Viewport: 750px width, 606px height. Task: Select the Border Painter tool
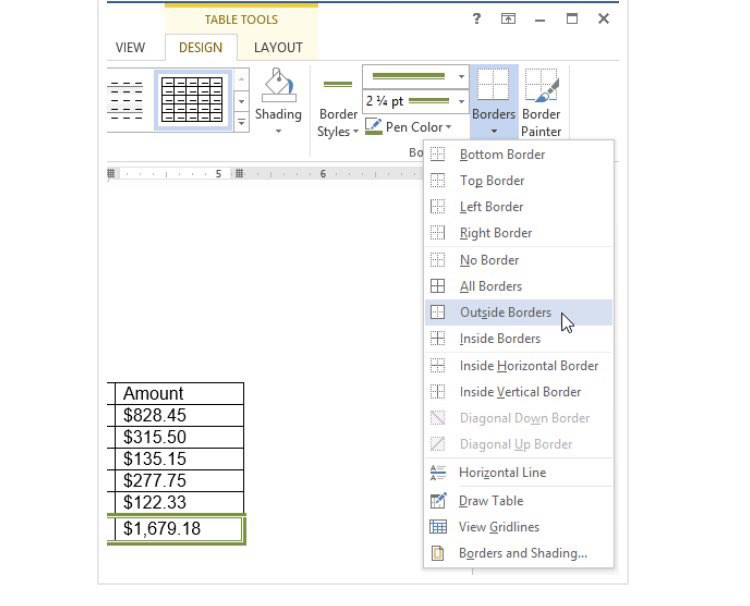(541, 87)
